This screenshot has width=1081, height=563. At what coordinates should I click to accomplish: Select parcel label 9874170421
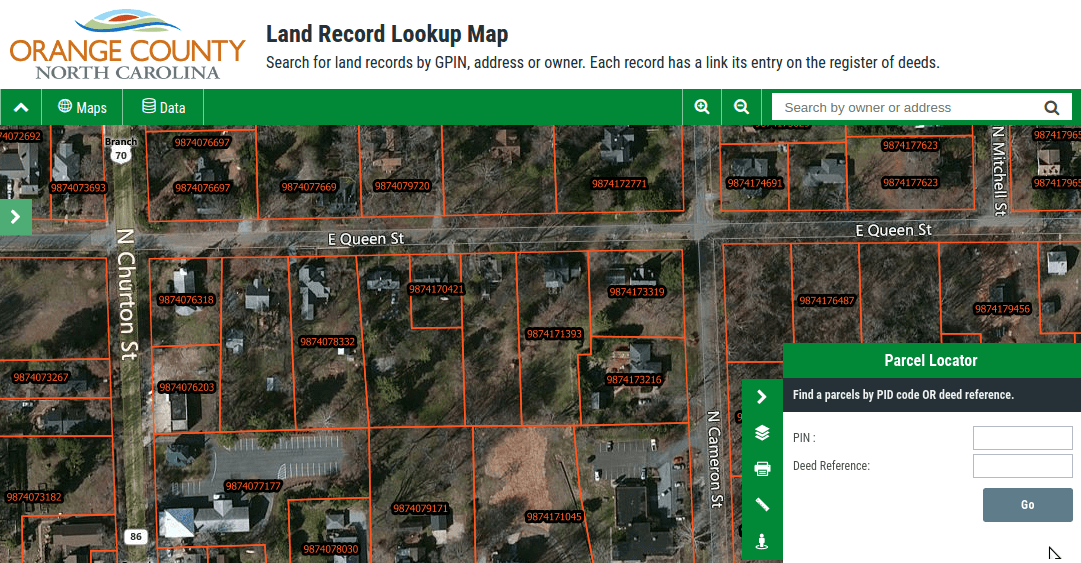coord(436,289)
